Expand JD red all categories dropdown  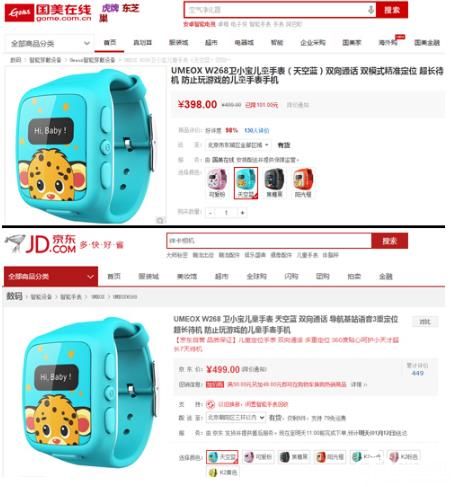pos(51,276)
